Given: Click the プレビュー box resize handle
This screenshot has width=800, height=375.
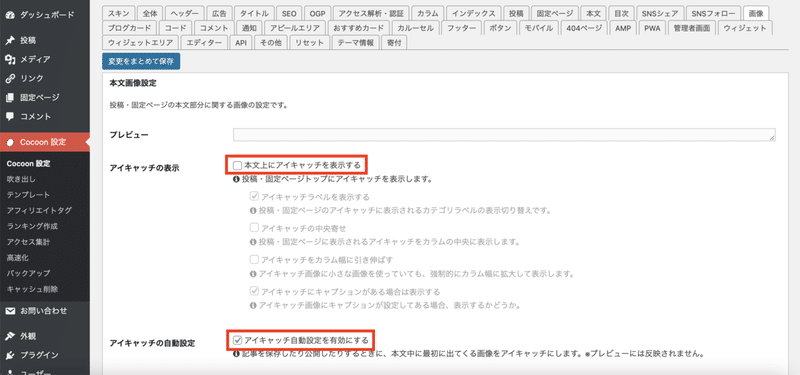Looking at the screenshot, I should coord(772,138).
